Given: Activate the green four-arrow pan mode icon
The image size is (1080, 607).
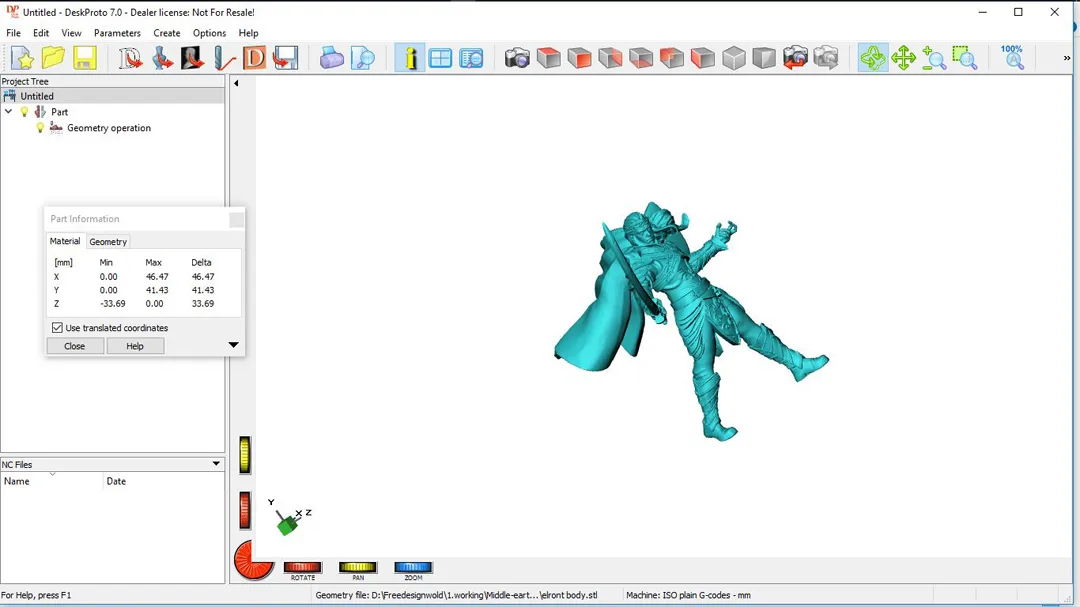Looking at the screenshot, I should [903, 58].
